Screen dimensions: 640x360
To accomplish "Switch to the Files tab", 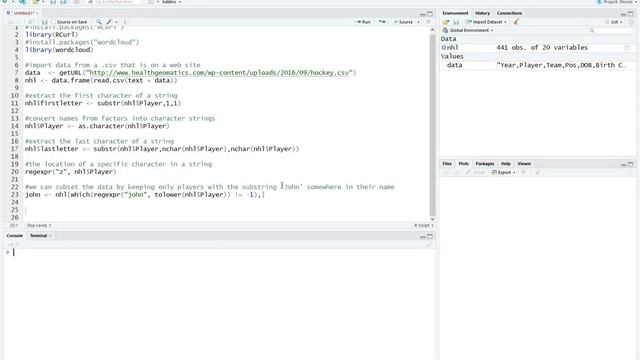I will click(x=447, y=164).
